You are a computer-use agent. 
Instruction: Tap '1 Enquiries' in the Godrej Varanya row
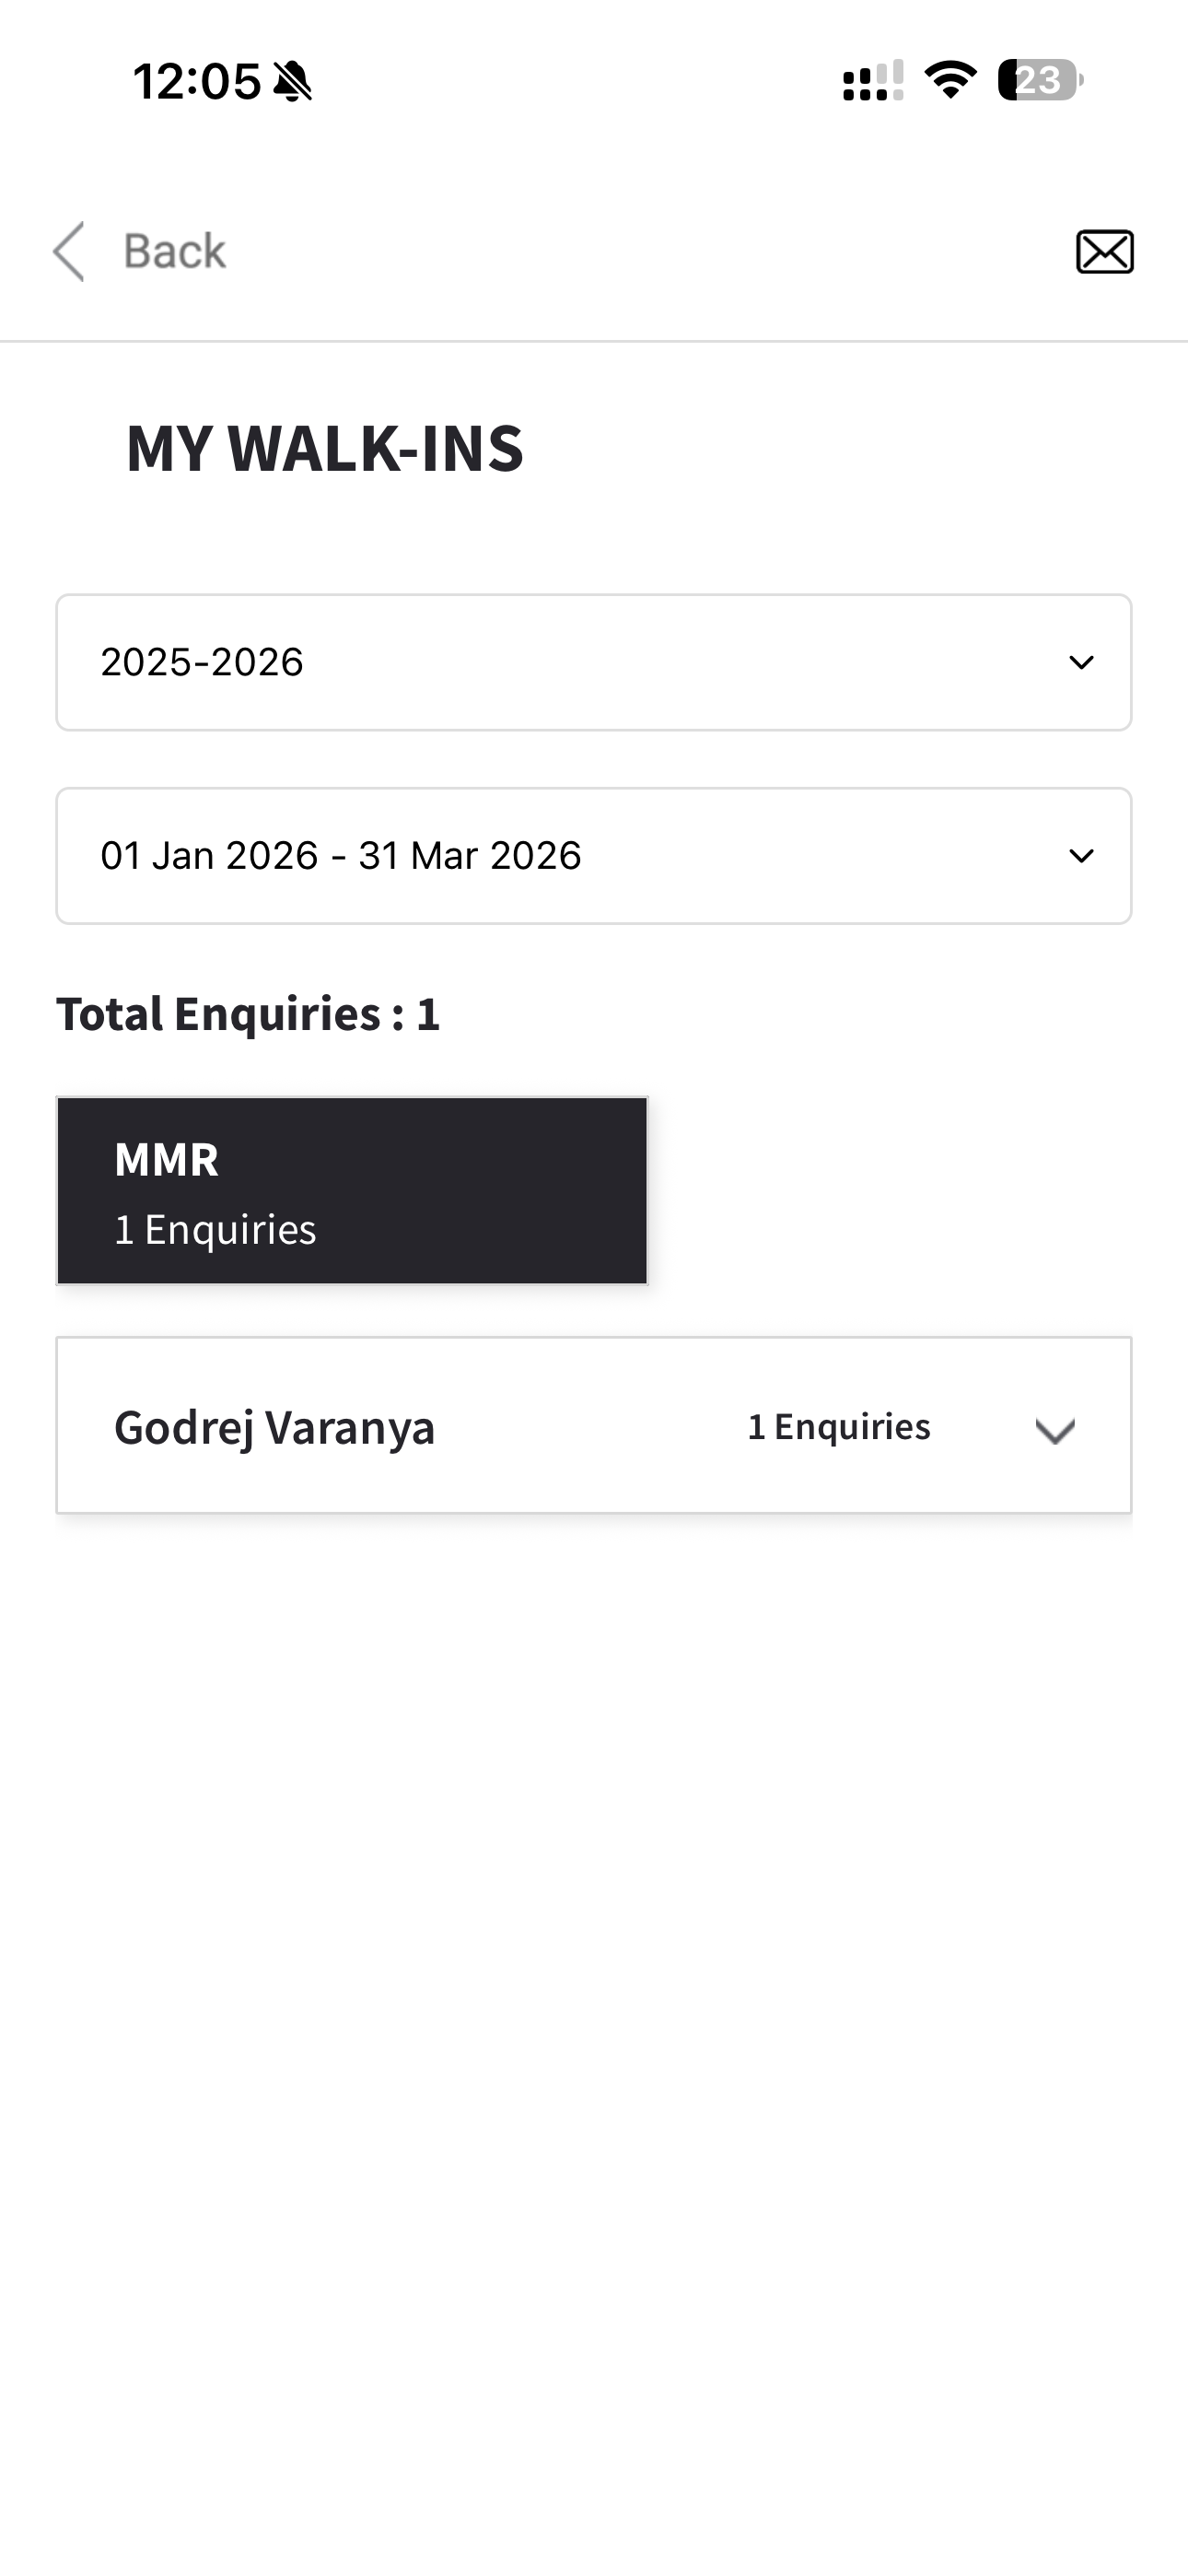pos(838,1427)
